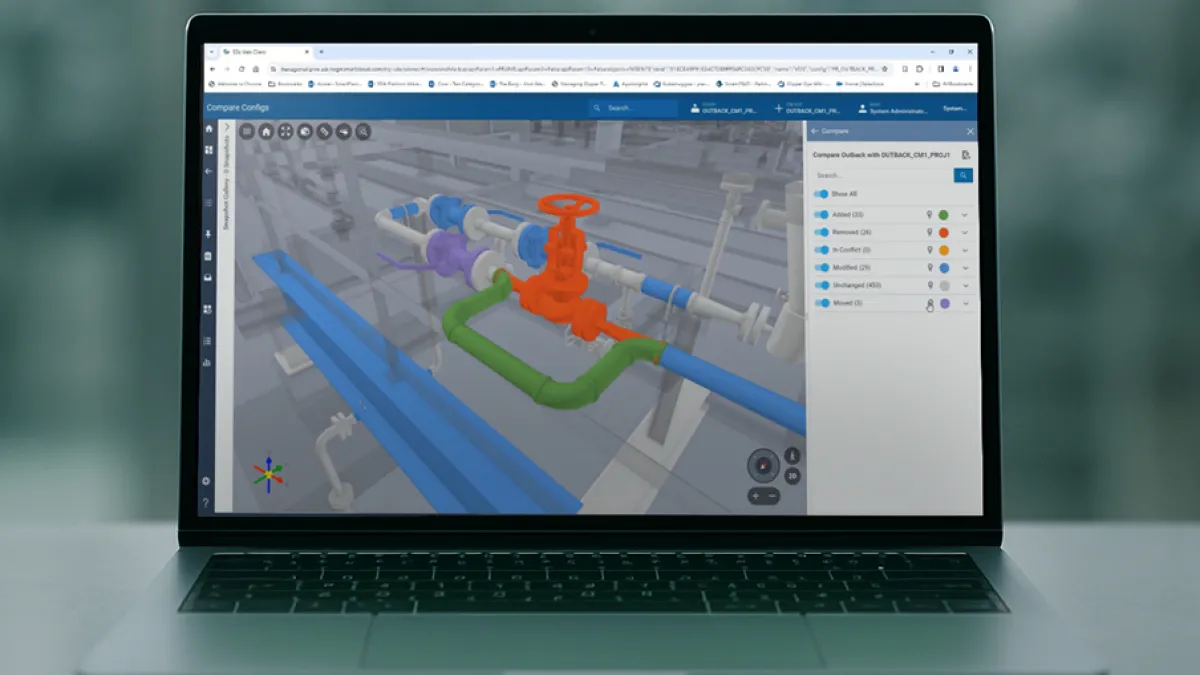Click the compass navigation widget in viewer
Screen dimensions: 1200x675
pyautogui.click(x=762, y=464)
